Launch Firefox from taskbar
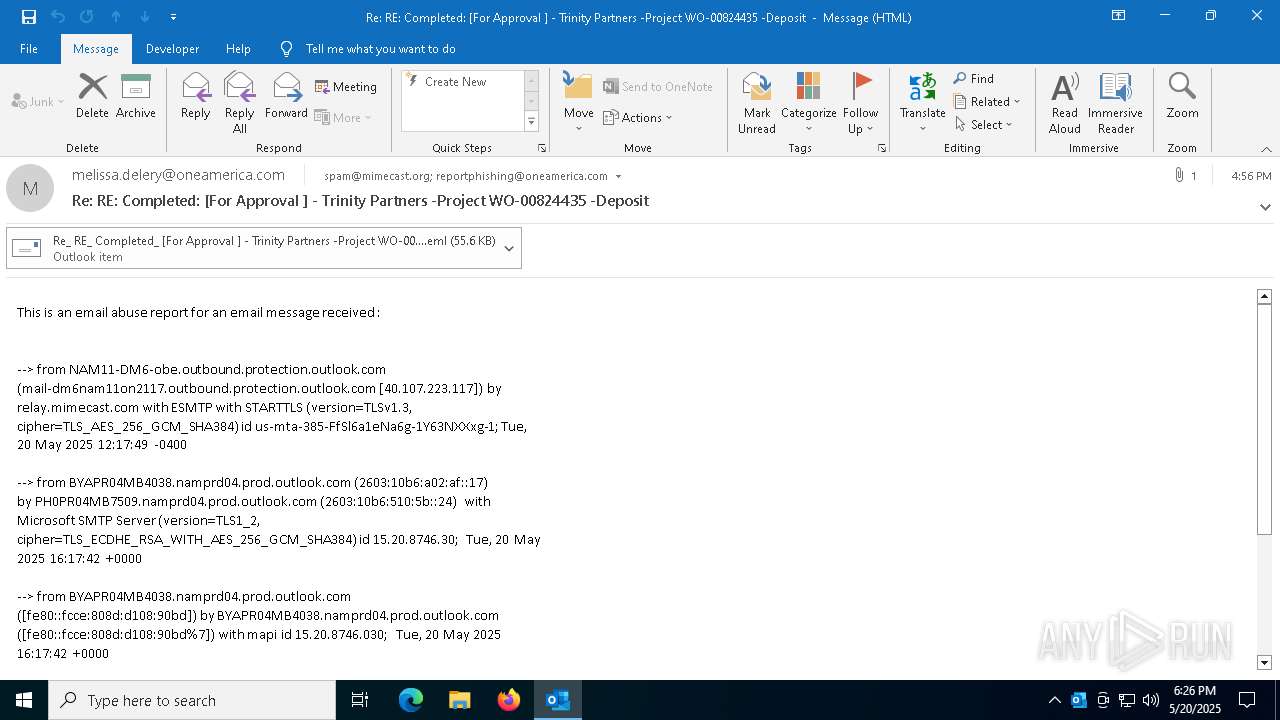Image resolution: width=1280 pixels, height=720 pixels. [509, 700]
